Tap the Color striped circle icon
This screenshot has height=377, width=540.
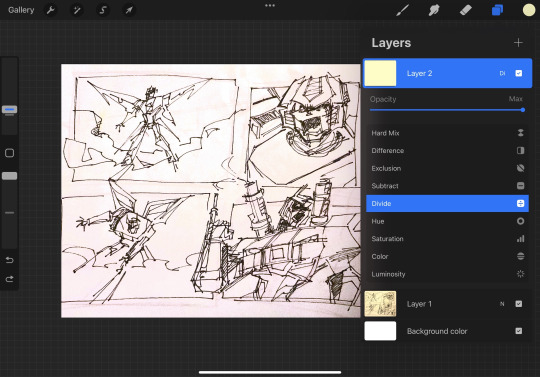(x=520, y=256)
